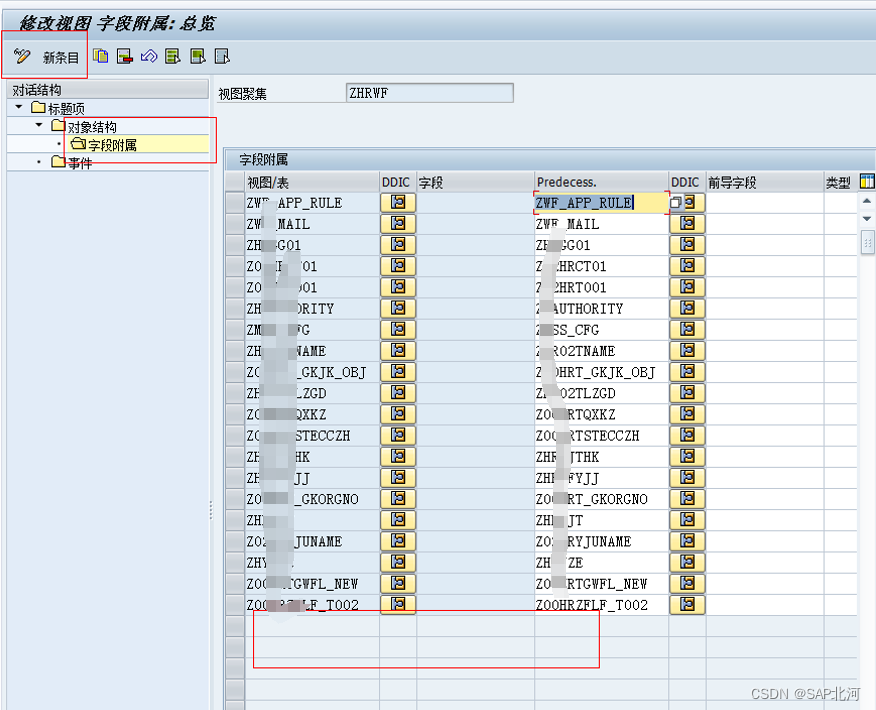This screenshot has width=876, height=710.
Task: Click the table settings icon at grid corner
Action: point(866,180)
